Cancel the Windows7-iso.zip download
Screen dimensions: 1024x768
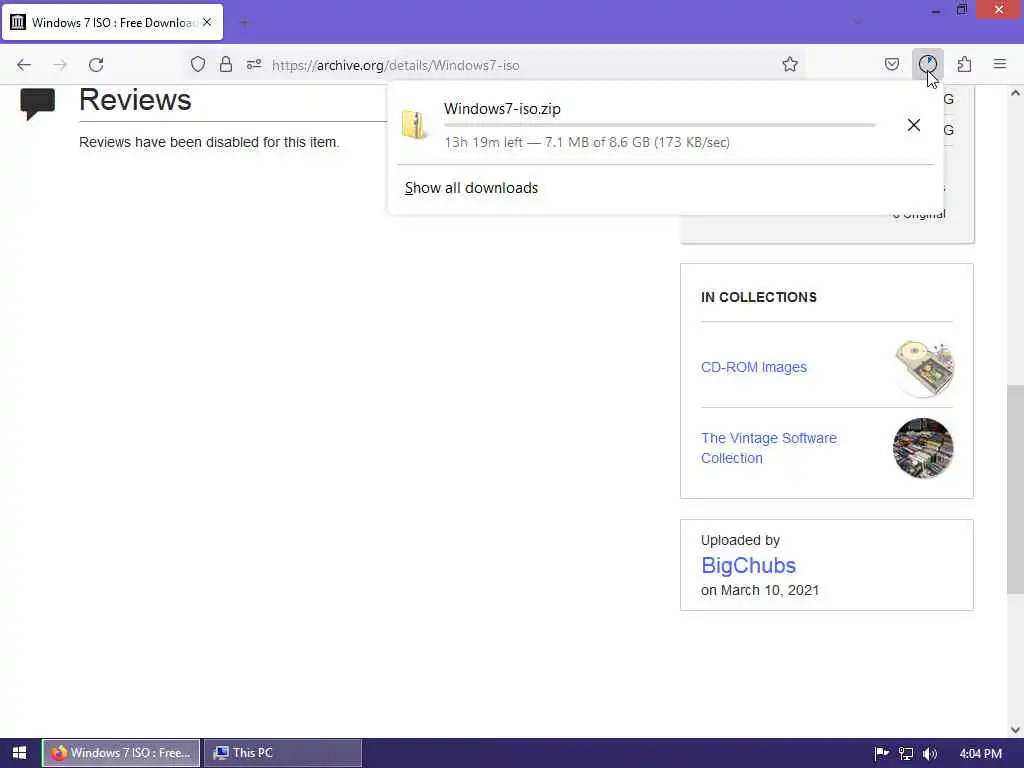click(914, 125)
